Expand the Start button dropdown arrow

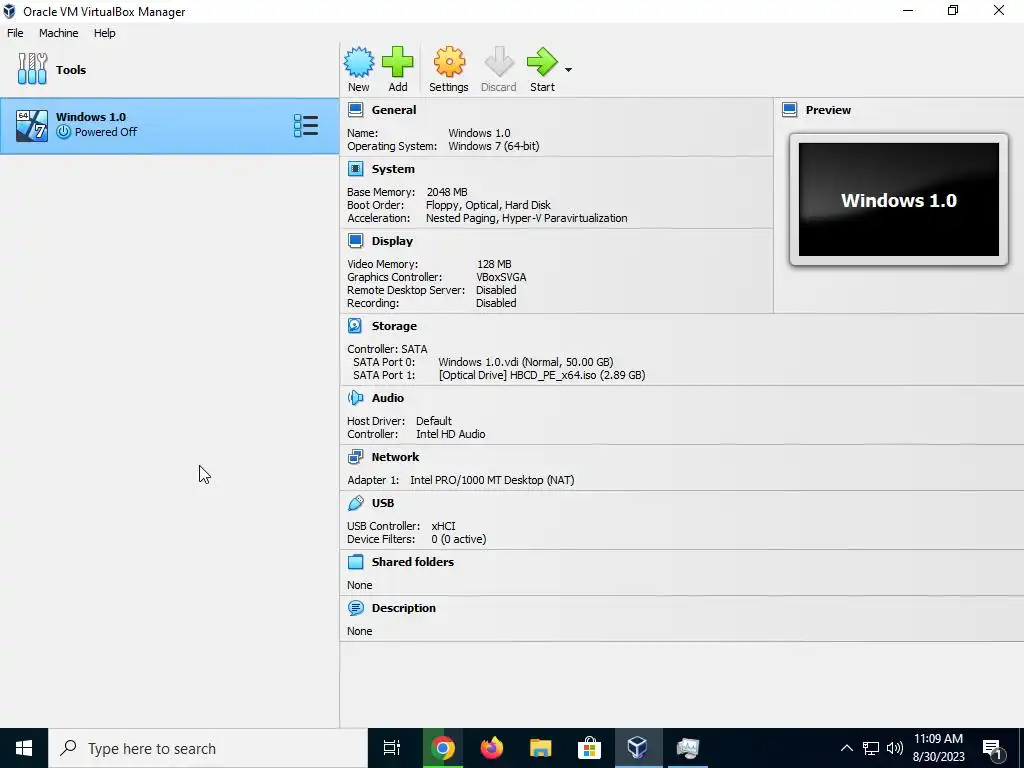pyautogui.click(x=568, y=69)
